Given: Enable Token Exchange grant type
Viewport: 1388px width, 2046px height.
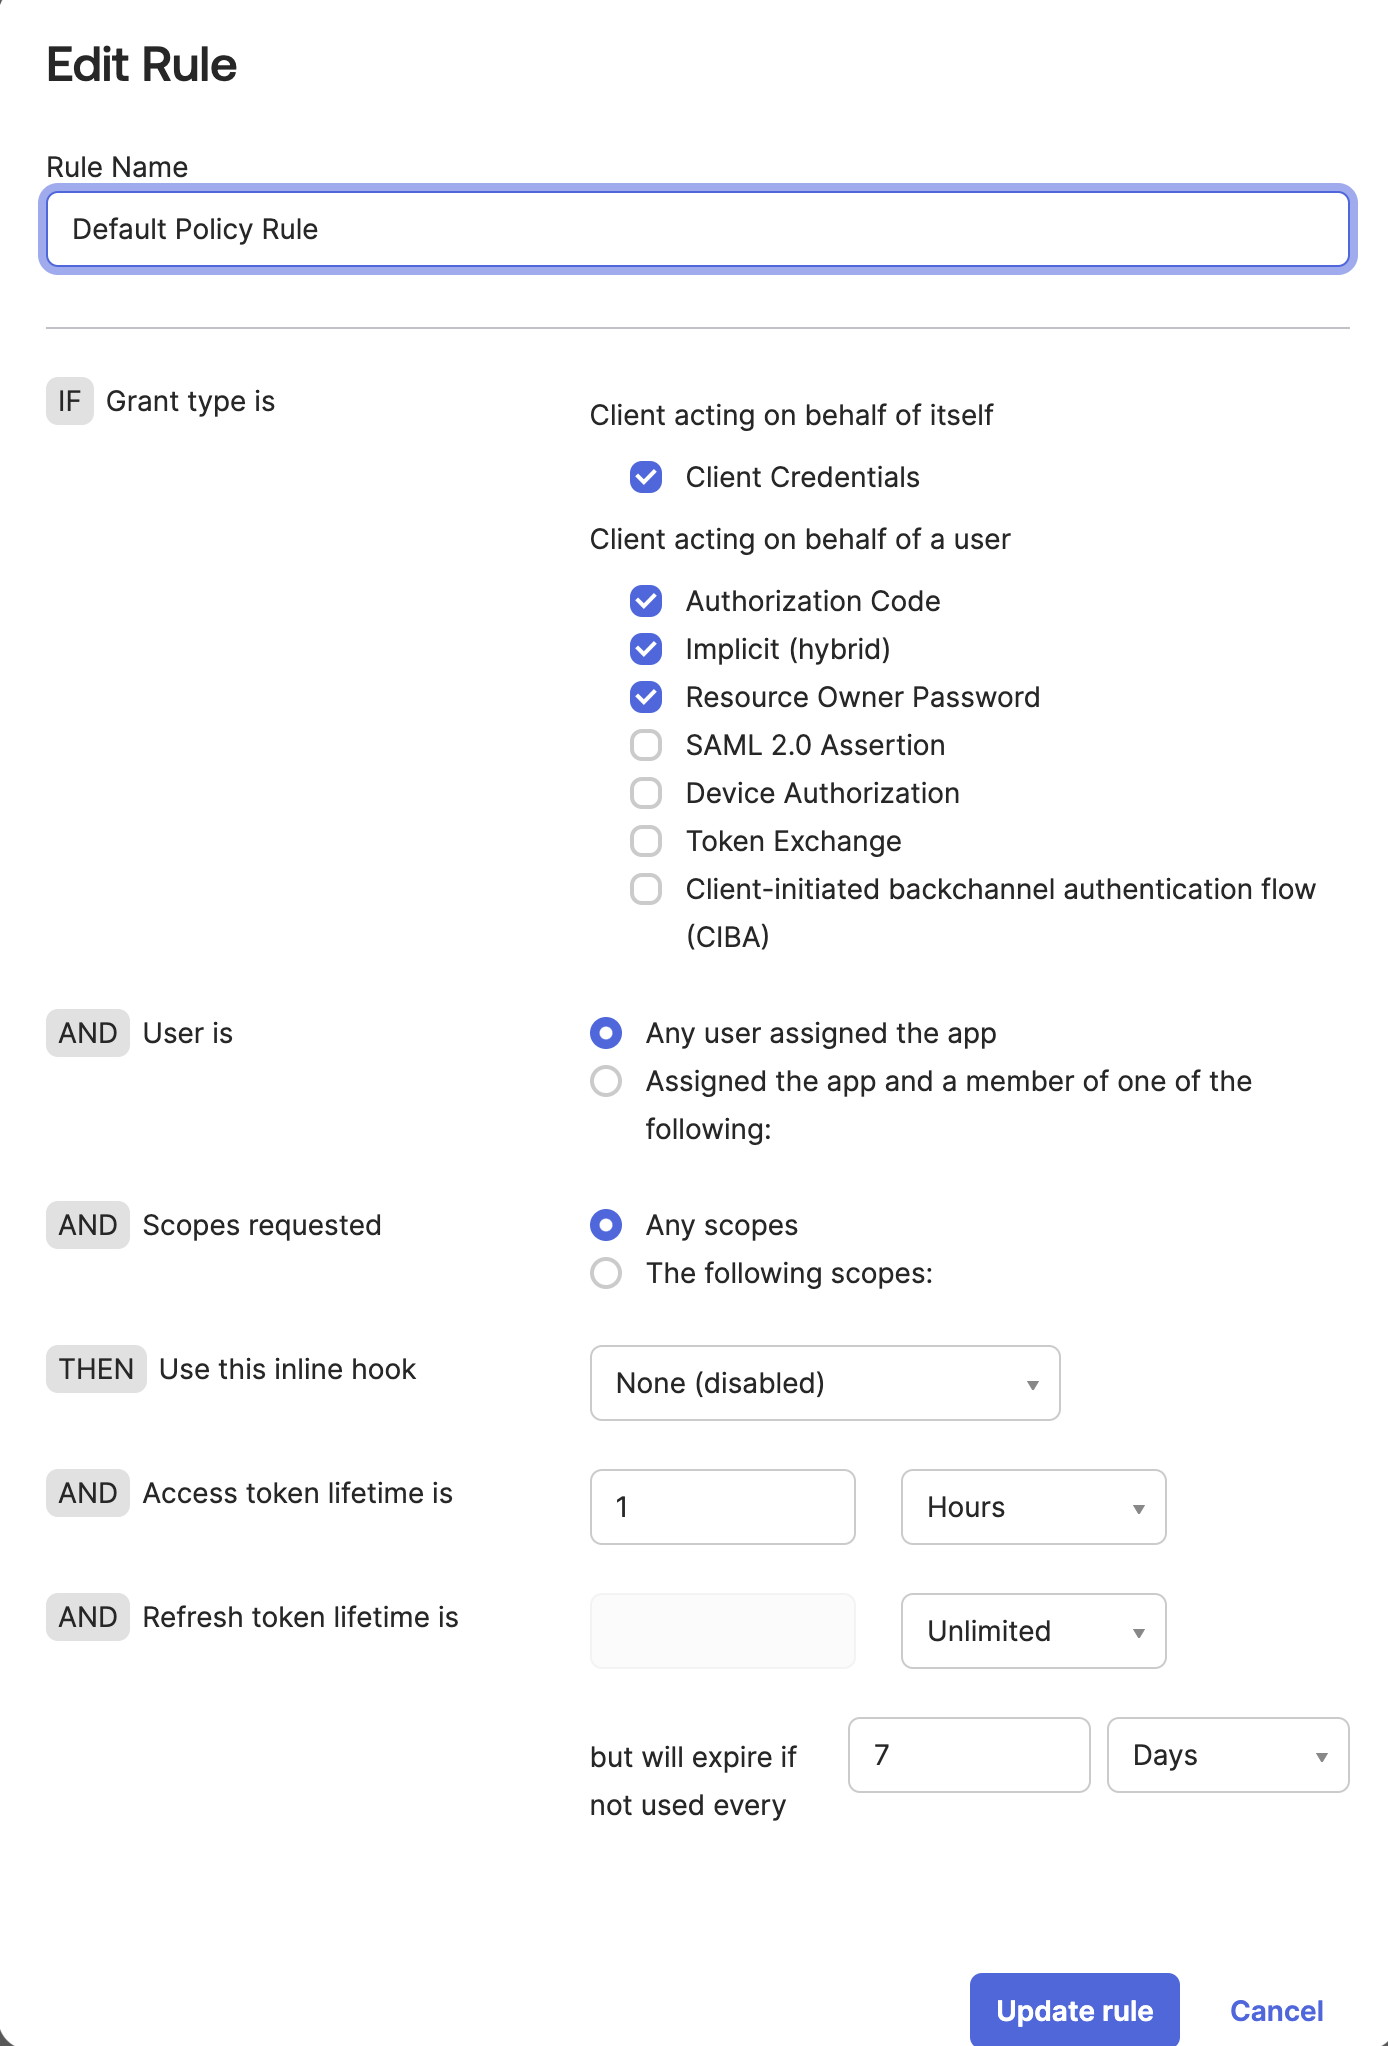Looking at the screenshot, I should pyautogui.click(x=646, y=841).
